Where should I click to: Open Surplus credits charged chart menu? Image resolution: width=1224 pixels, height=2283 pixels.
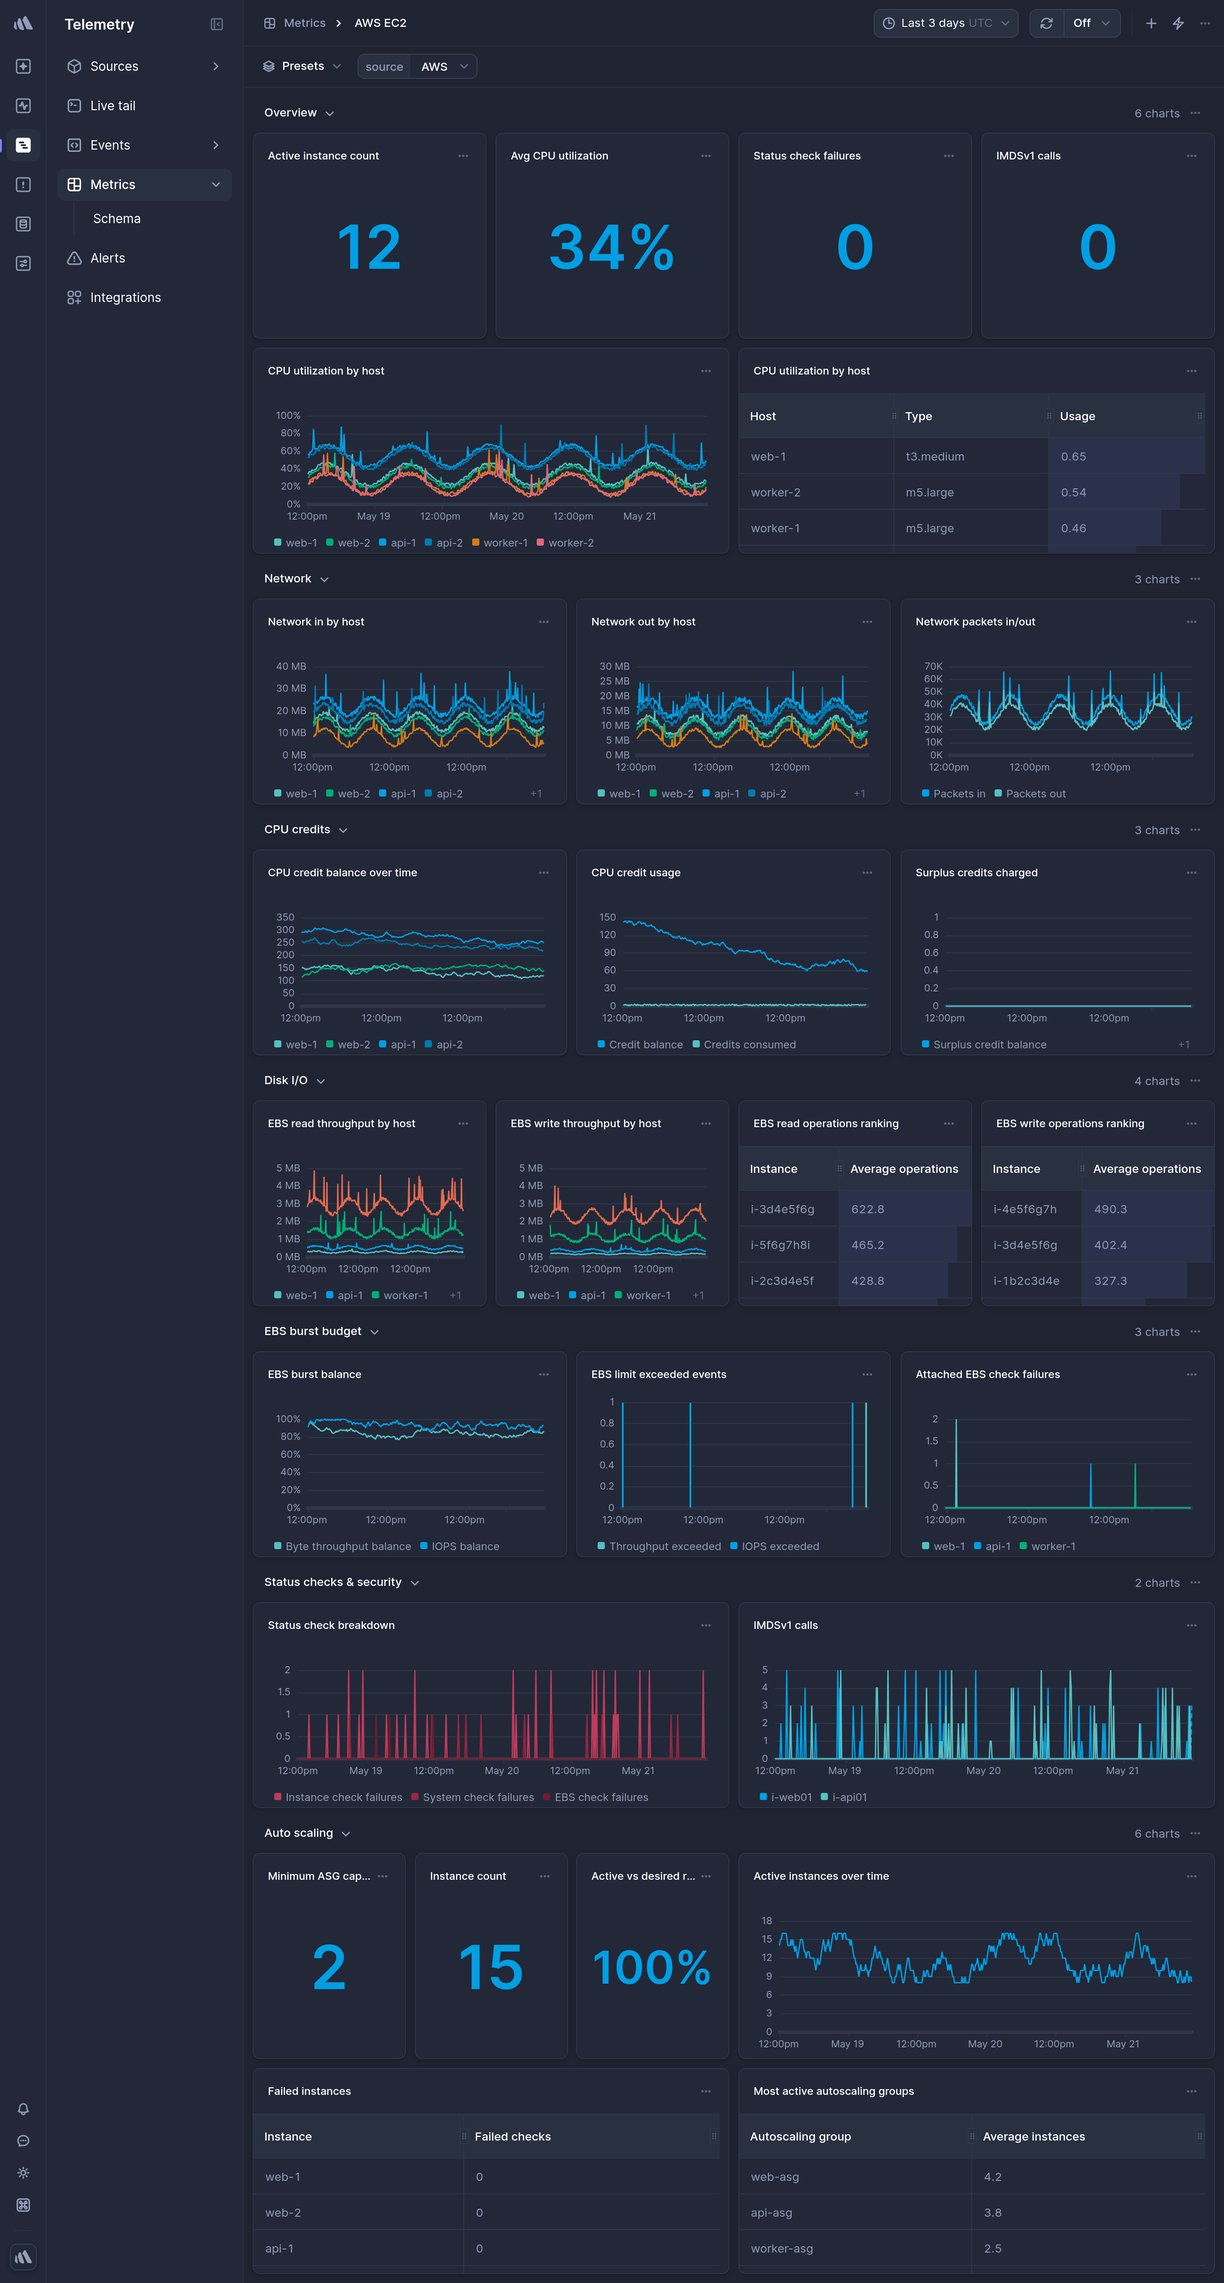coord(1192,873)
